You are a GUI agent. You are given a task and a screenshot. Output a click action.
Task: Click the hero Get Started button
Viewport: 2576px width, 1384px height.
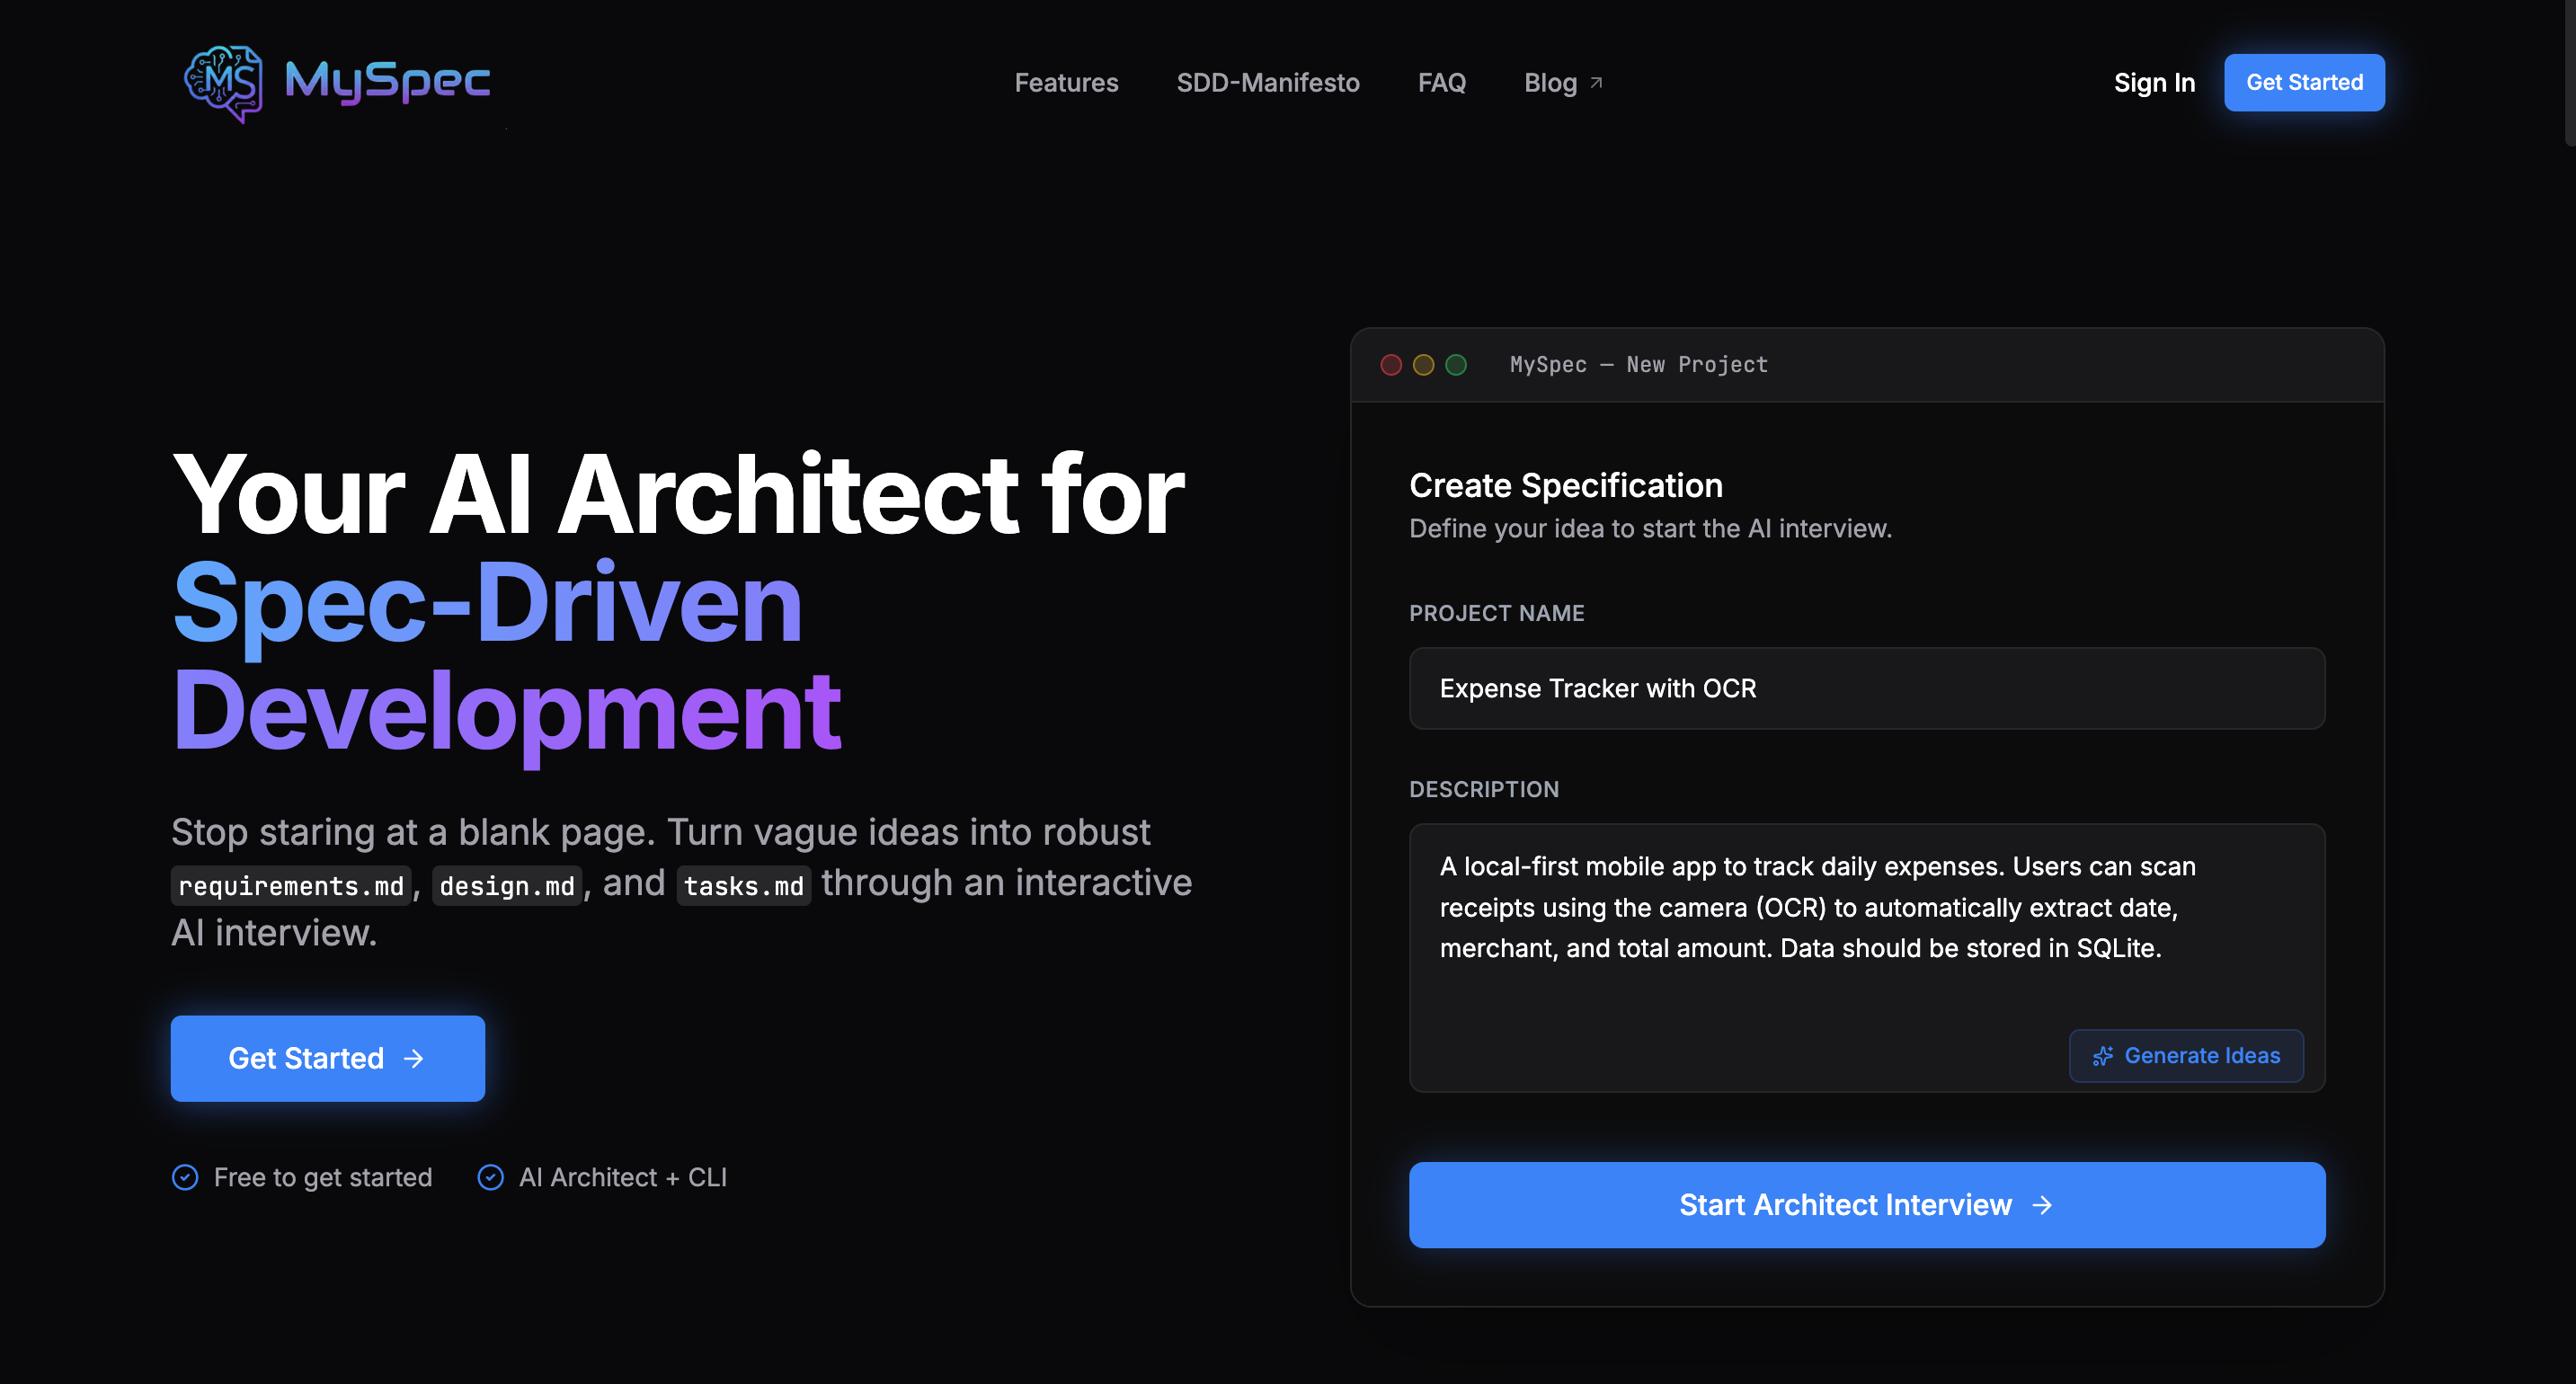328,1058
